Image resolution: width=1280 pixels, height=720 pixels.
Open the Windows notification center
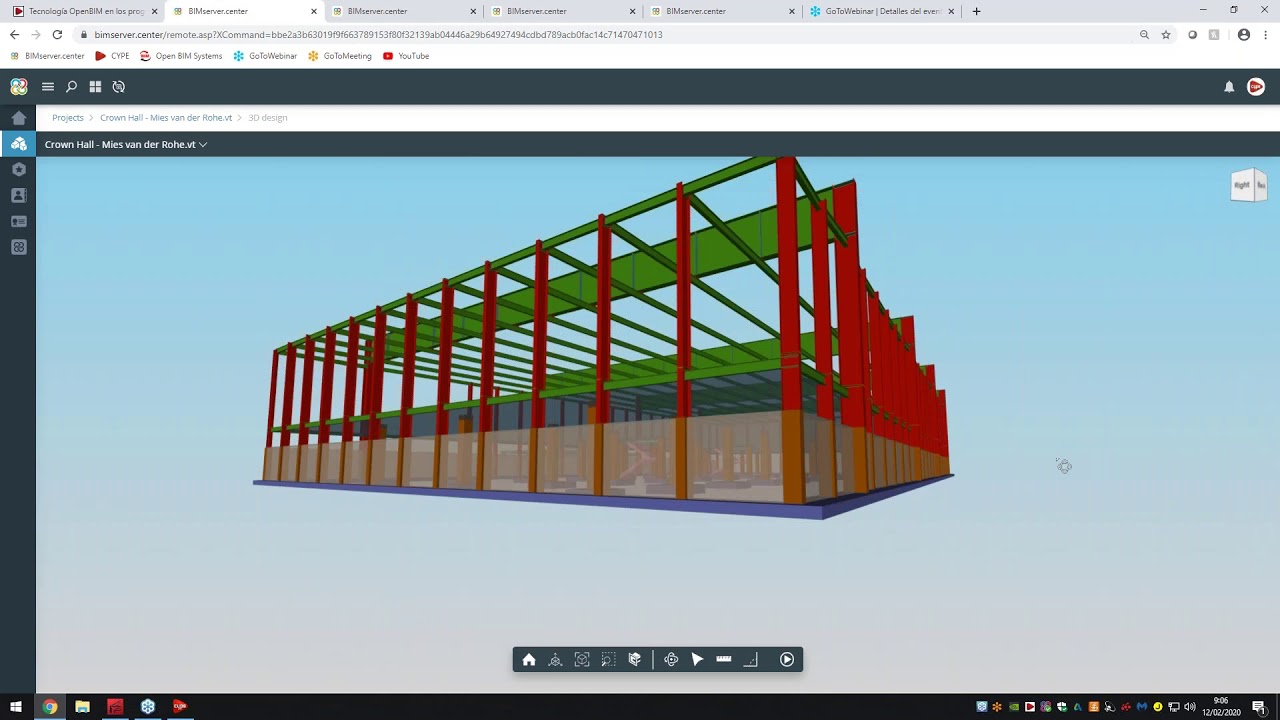(x=1261, y=707)
